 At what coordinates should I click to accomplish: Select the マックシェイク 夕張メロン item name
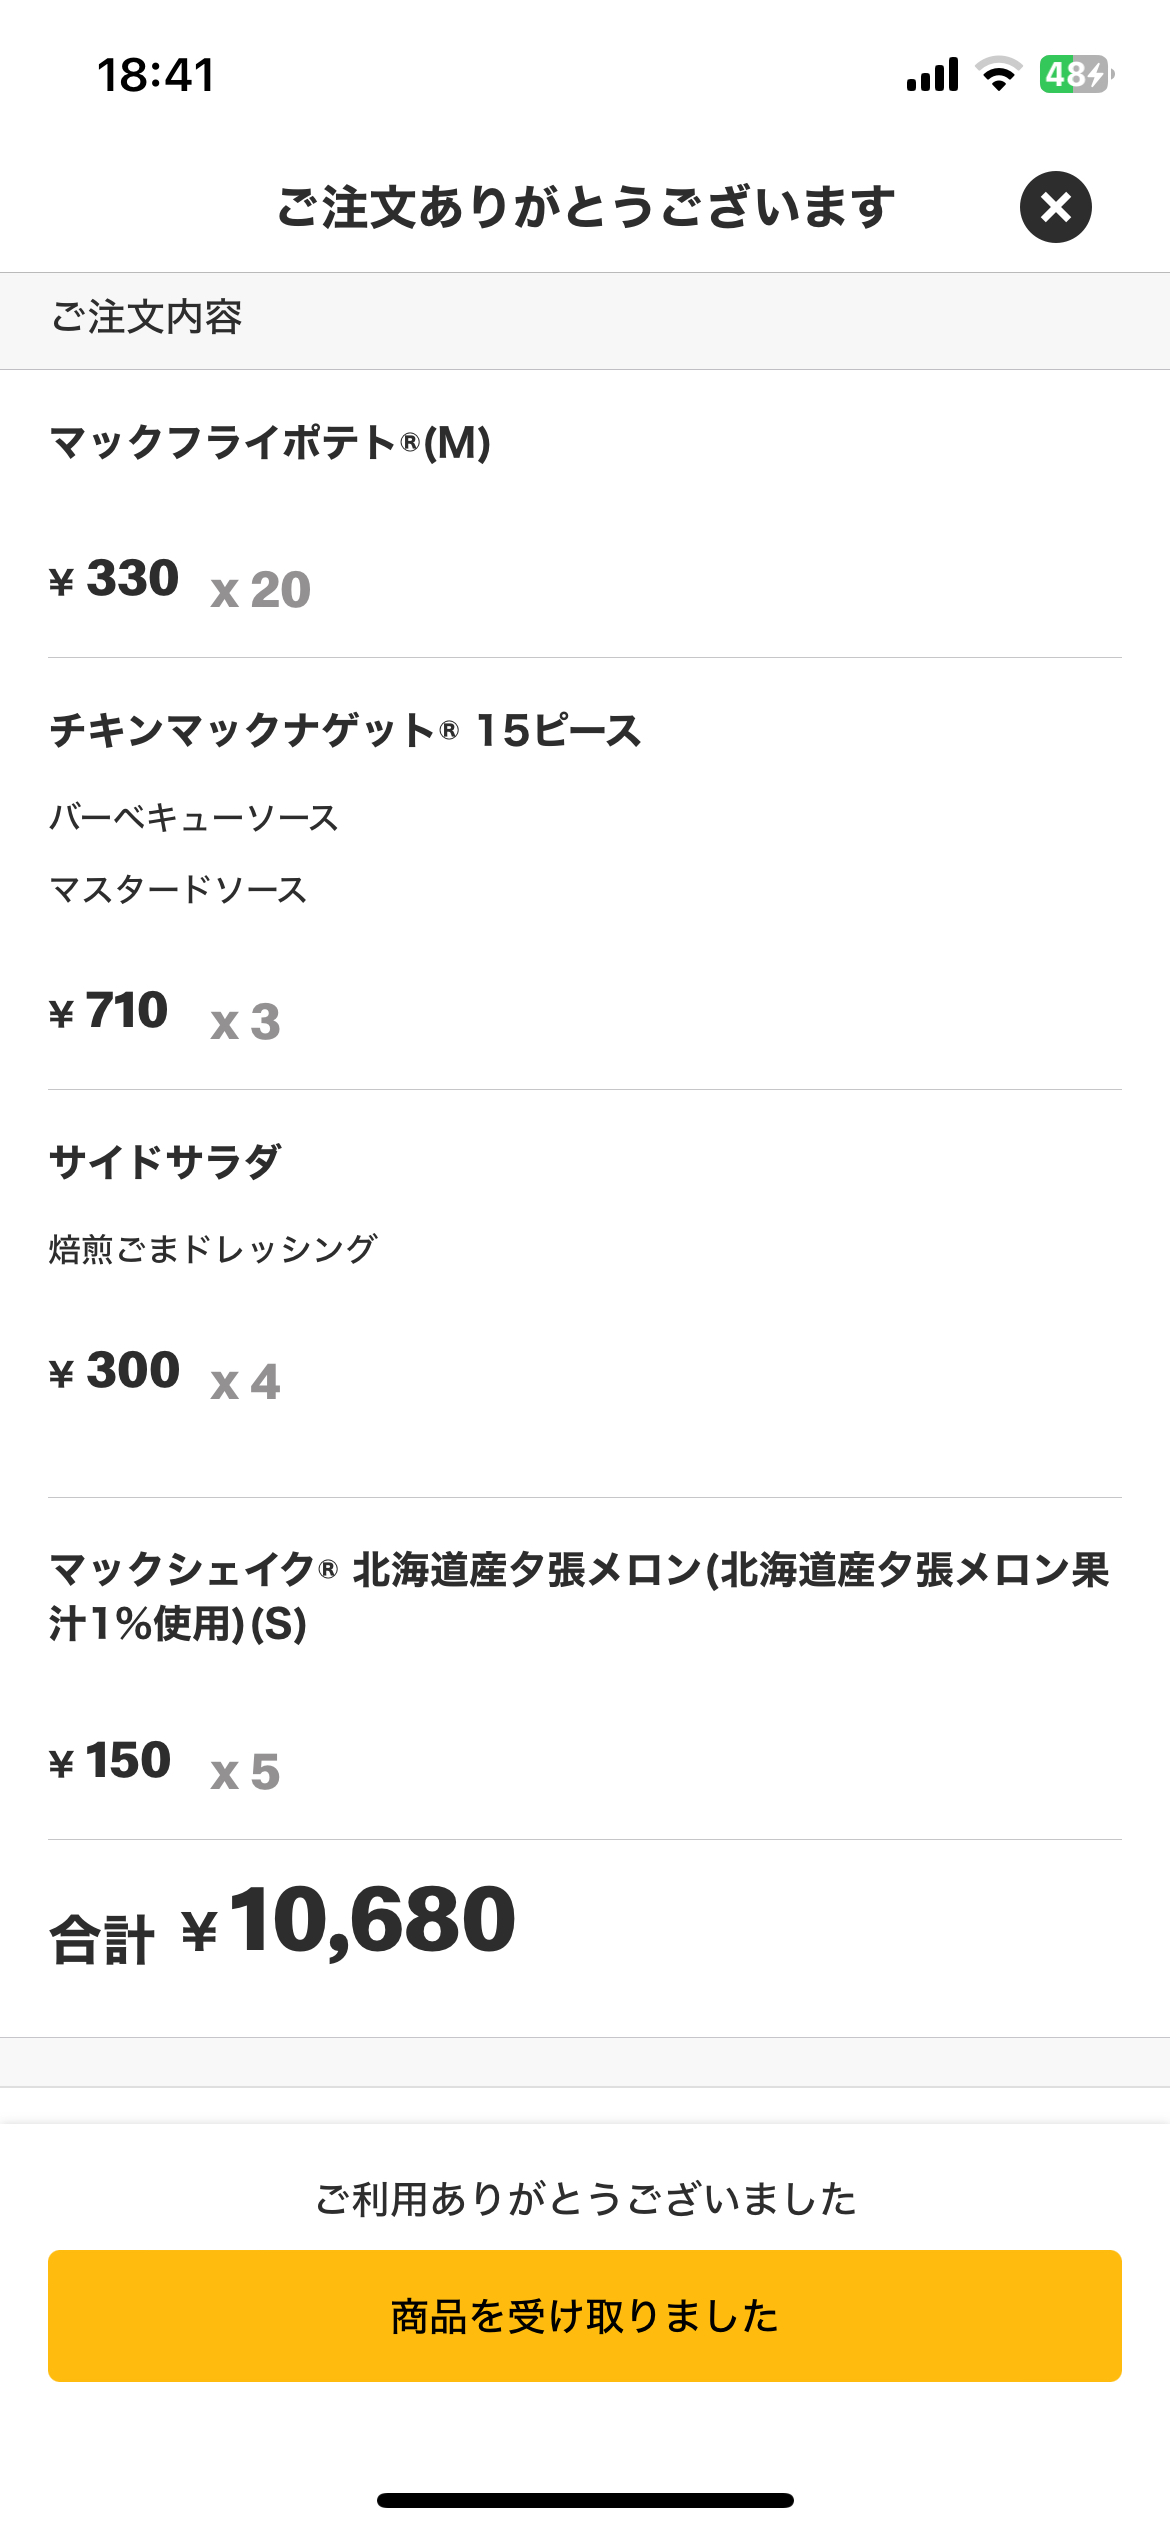coord(578,1596)
